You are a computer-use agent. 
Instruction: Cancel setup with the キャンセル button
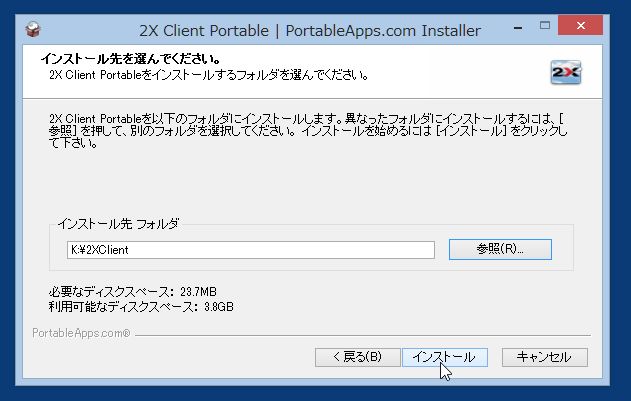pos(544,357)
